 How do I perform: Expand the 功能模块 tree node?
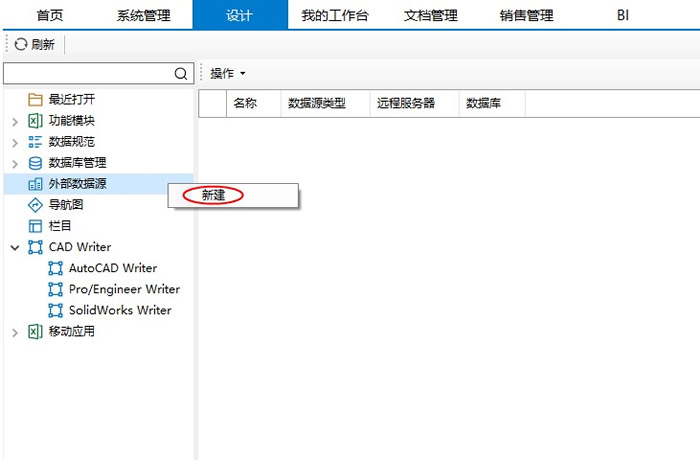[x=15, y=121]
